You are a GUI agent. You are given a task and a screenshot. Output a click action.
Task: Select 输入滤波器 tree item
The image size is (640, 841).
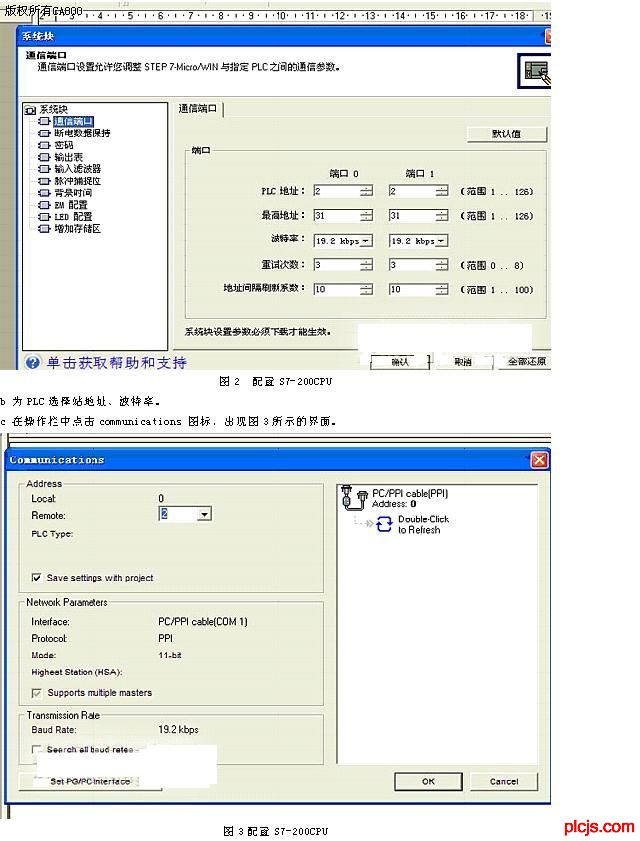tap(77, 169)
